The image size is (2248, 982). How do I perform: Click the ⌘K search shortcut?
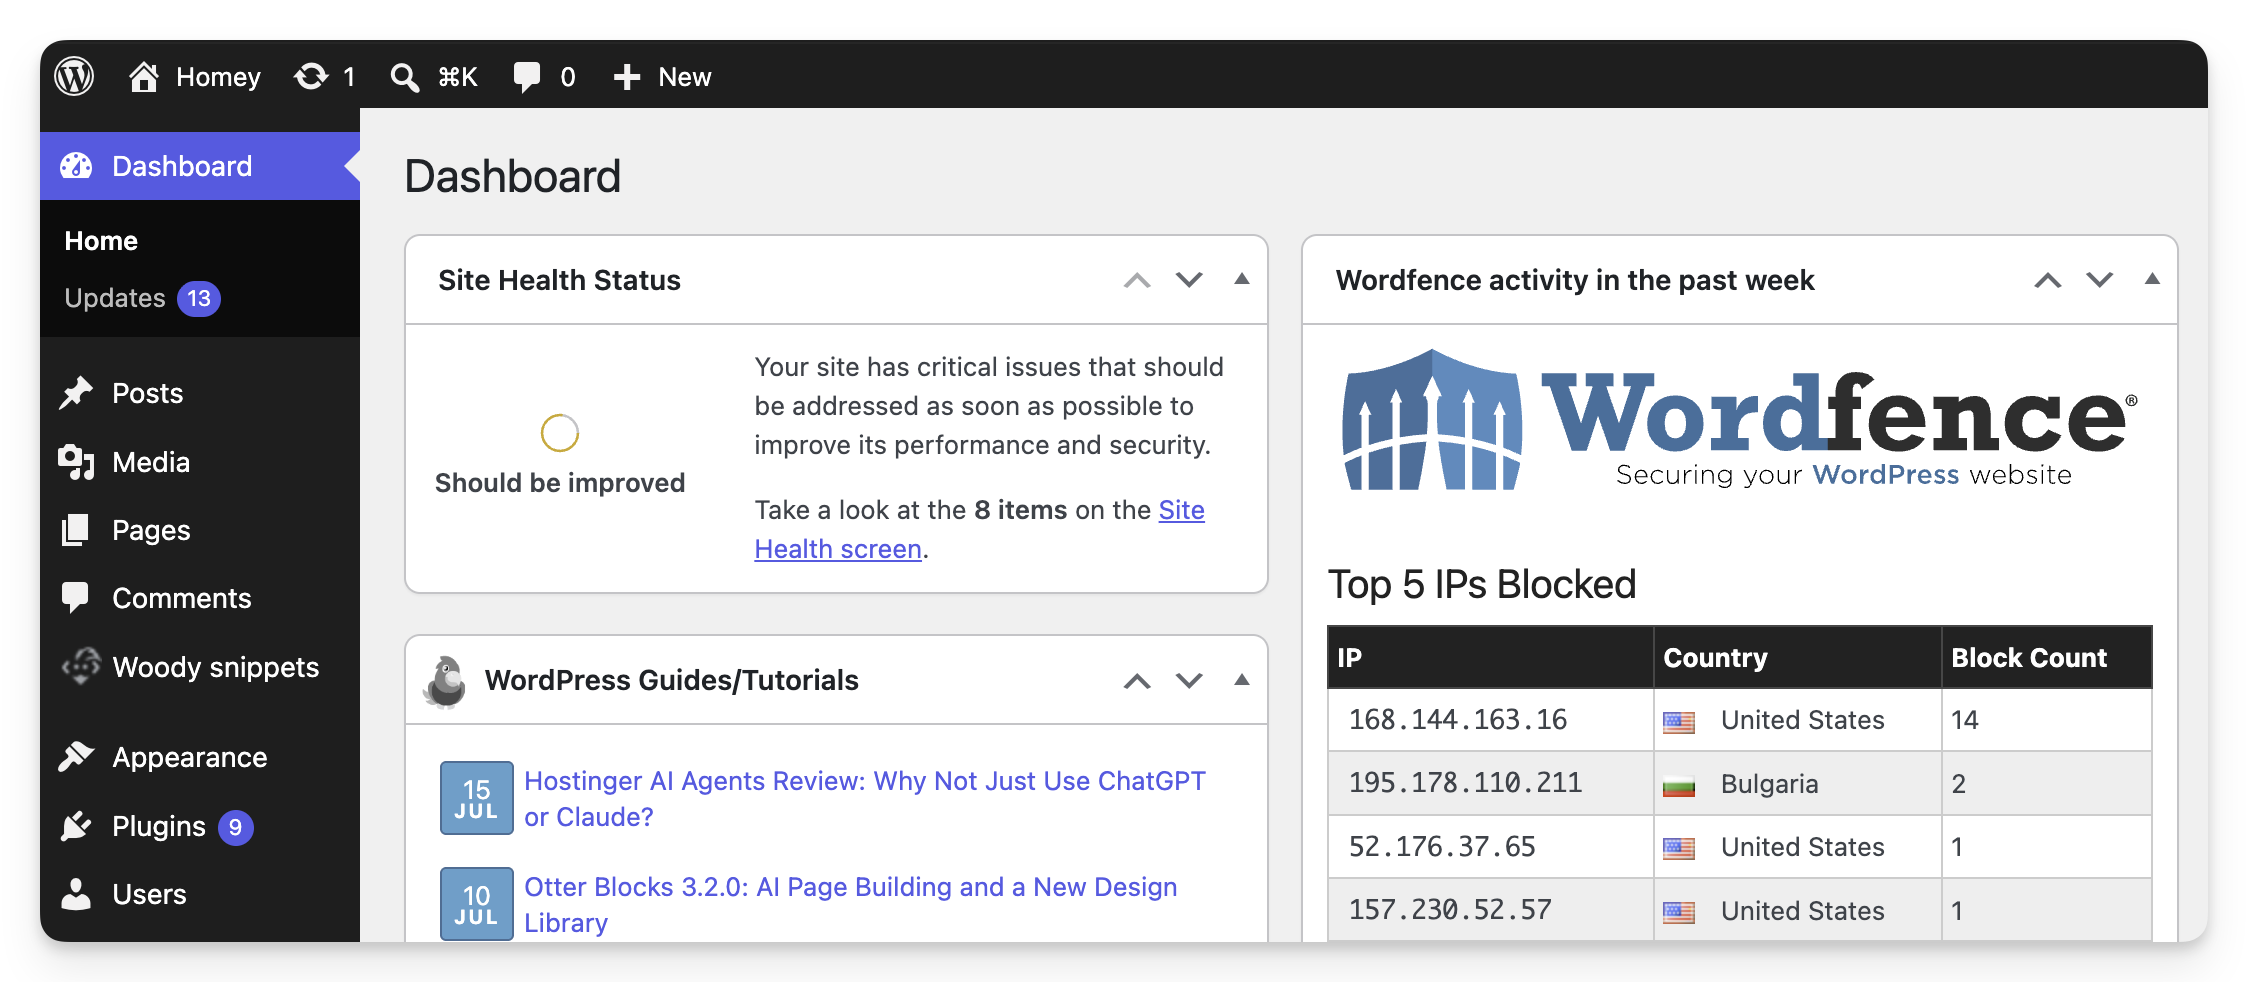tap(458, 77)
